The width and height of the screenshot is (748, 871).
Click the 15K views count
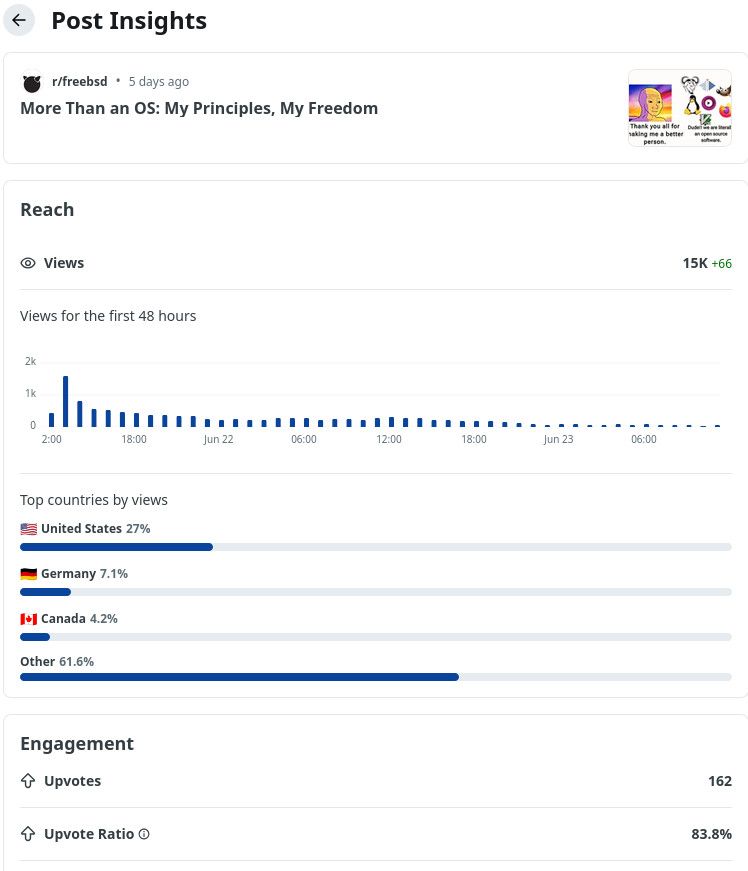pos(695,263)
